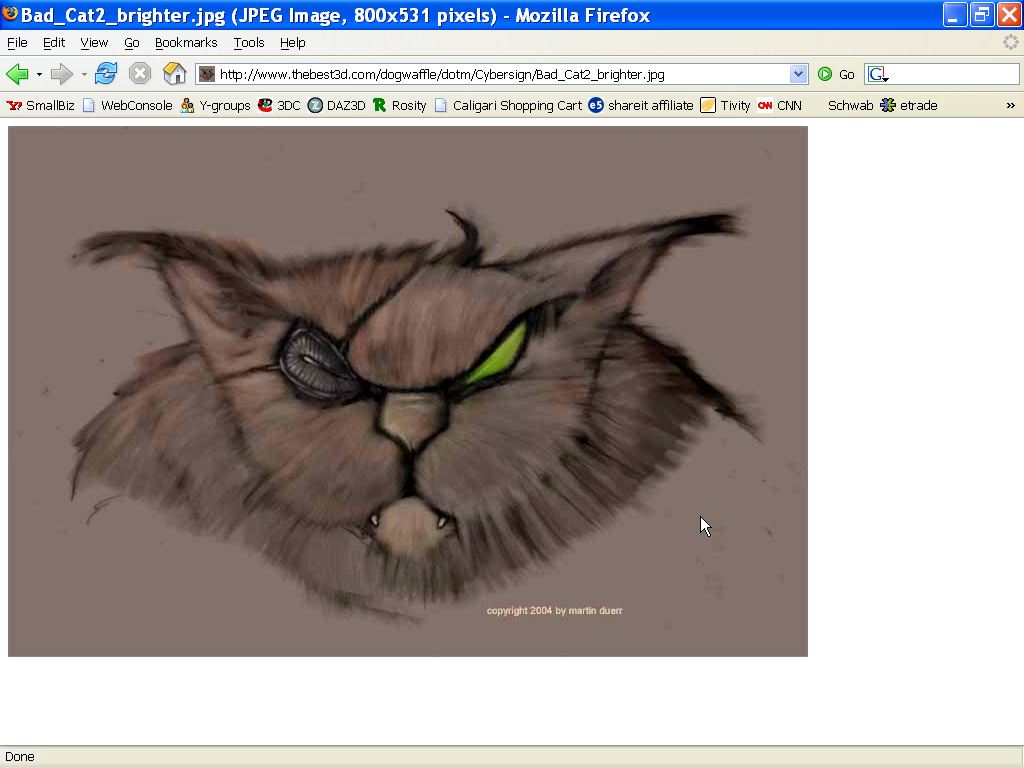Viewport: 1024px width, 768px height.
Task: Click in the URL address field
Action: tap(500, 74)
